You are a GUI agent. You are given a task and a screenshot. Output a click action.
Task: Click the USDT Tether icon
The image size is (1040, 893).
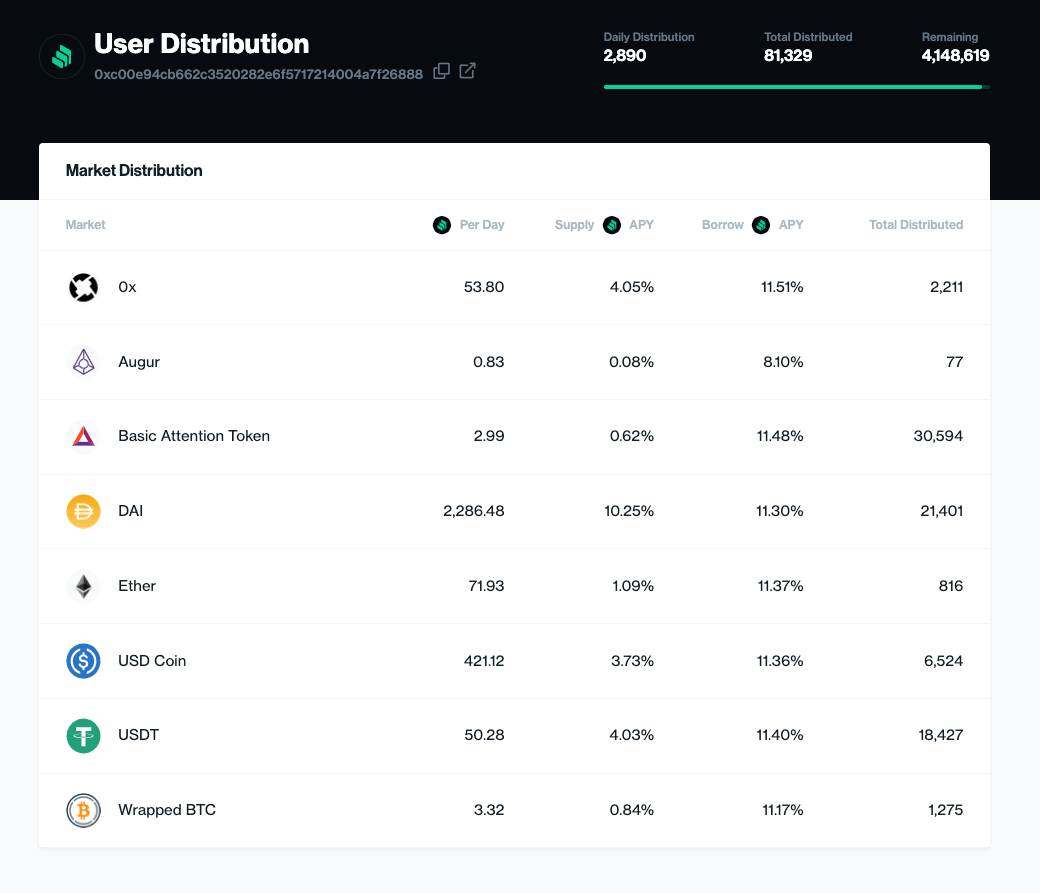83,735
